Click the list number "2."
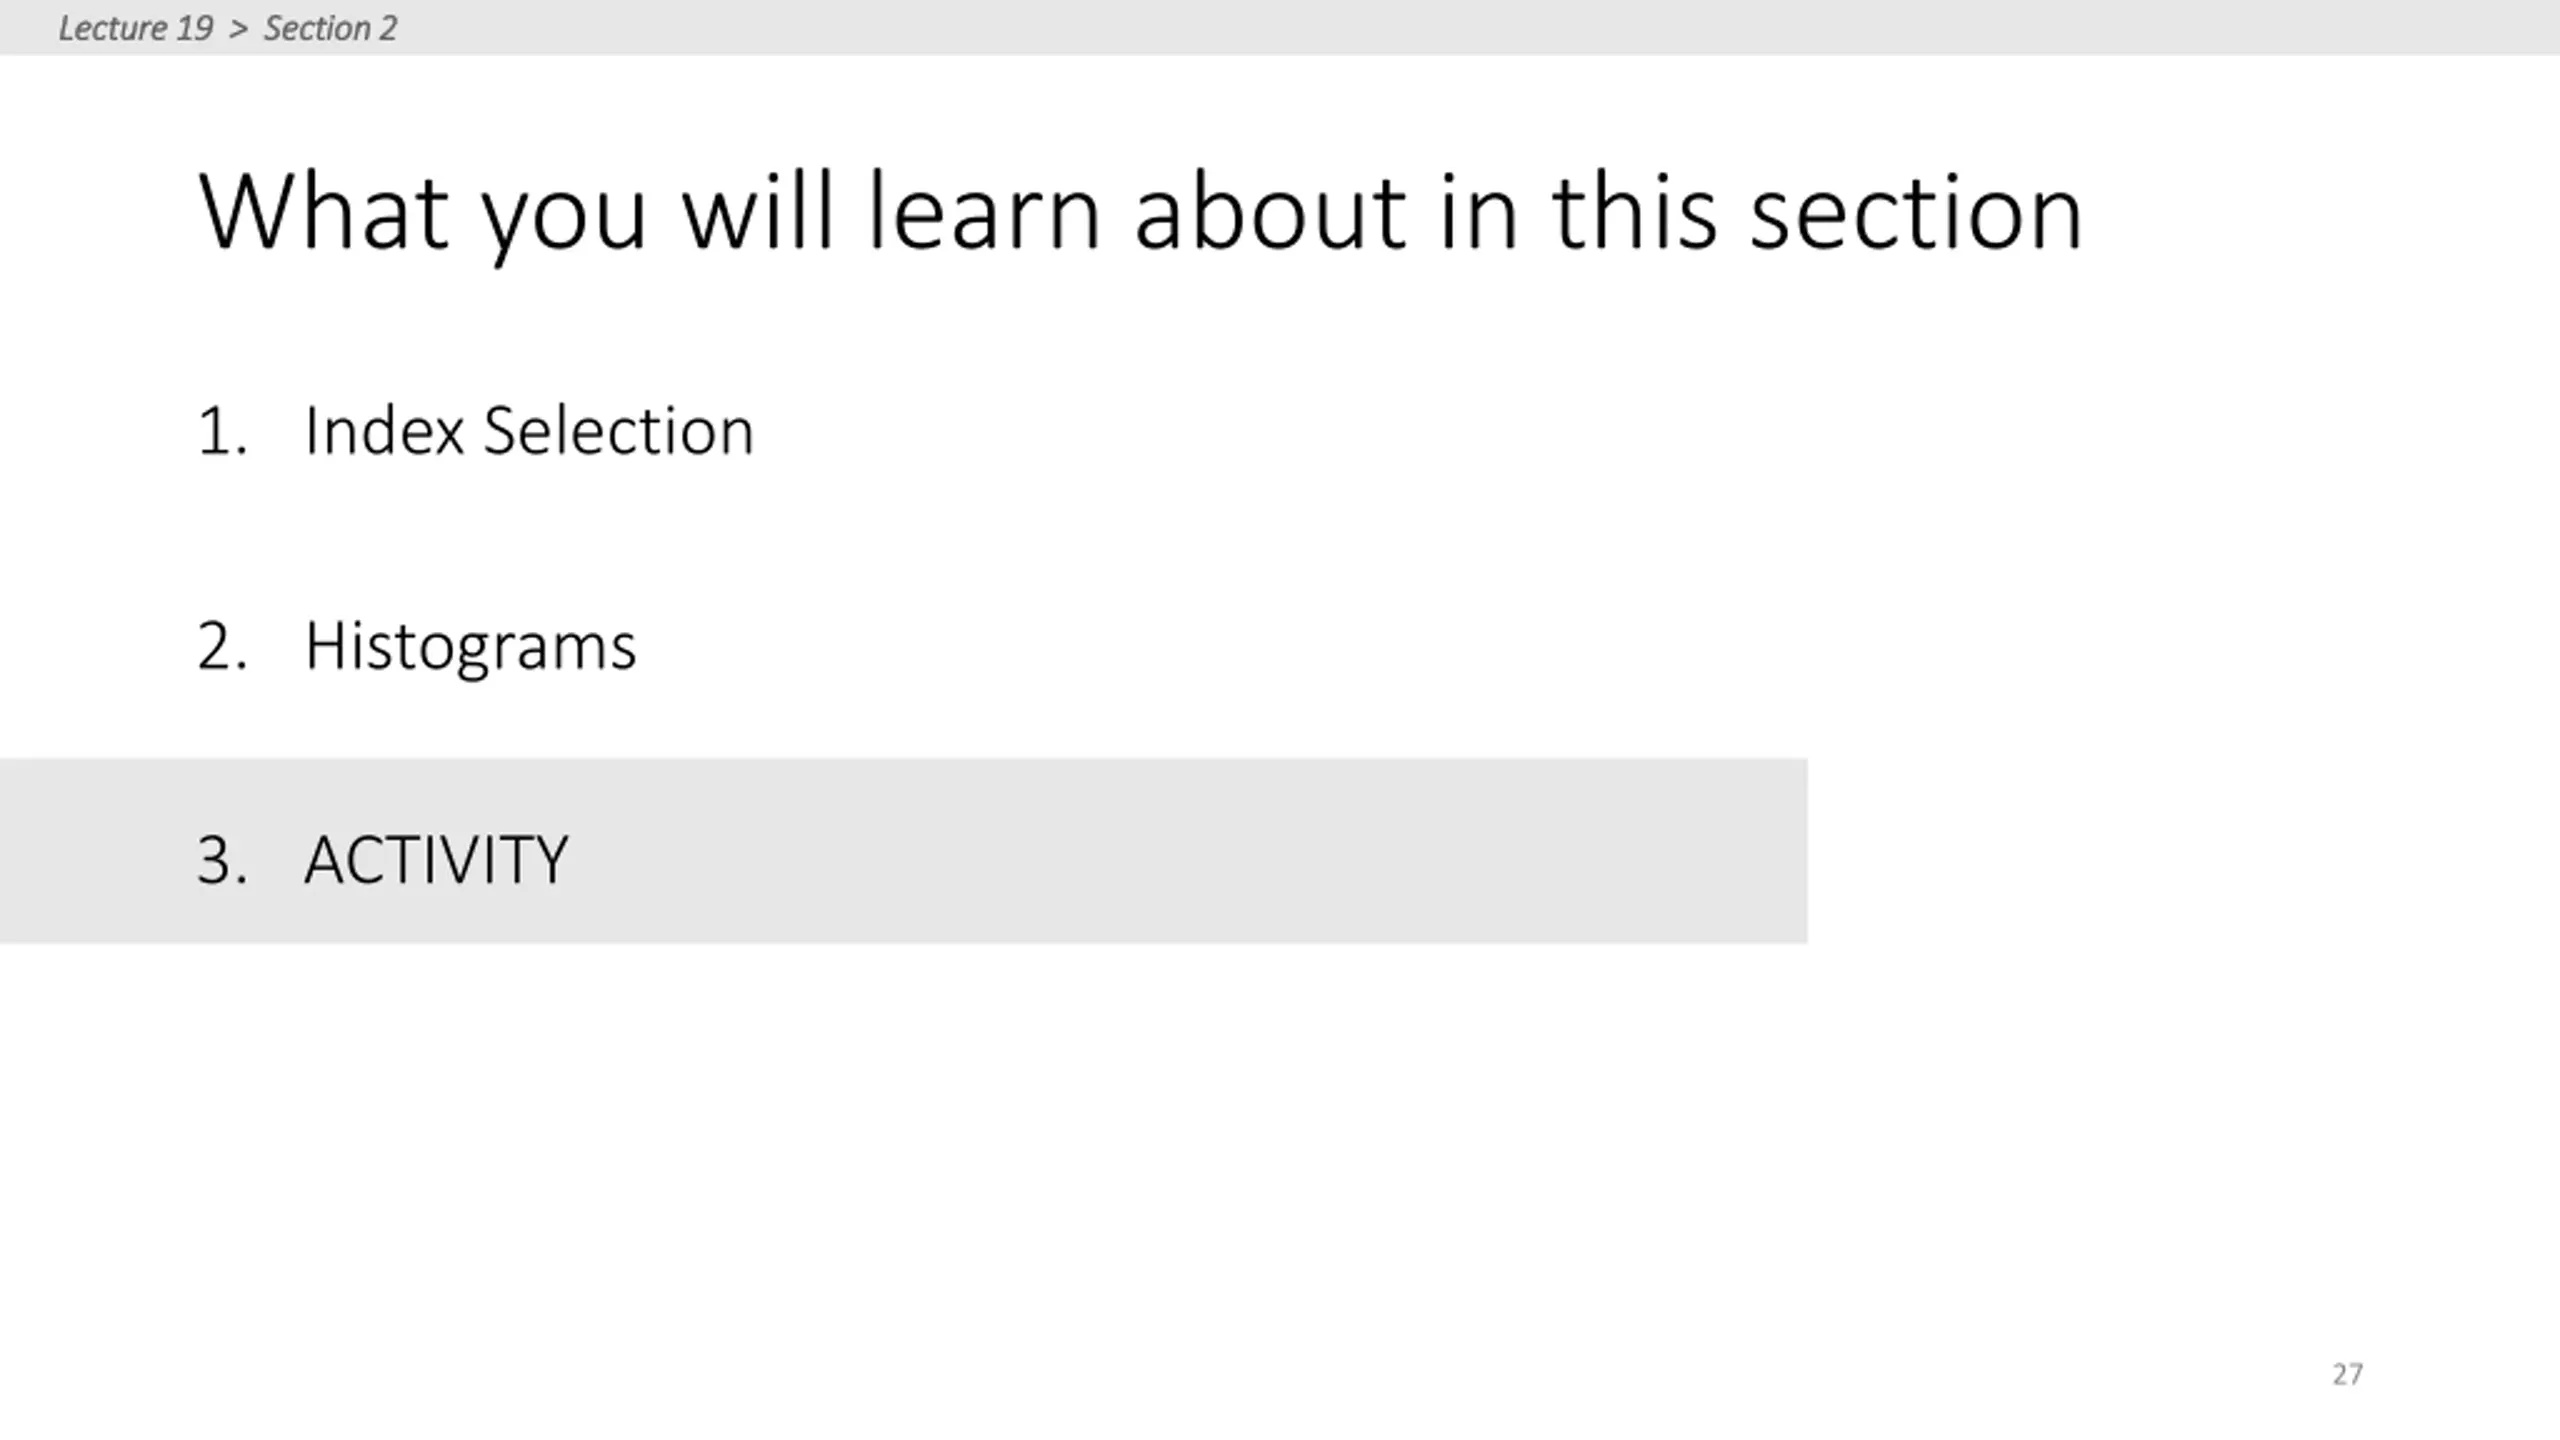The width and height of the screenshot is (2560, 1440). pyautogui.click(x=222, y=646)
